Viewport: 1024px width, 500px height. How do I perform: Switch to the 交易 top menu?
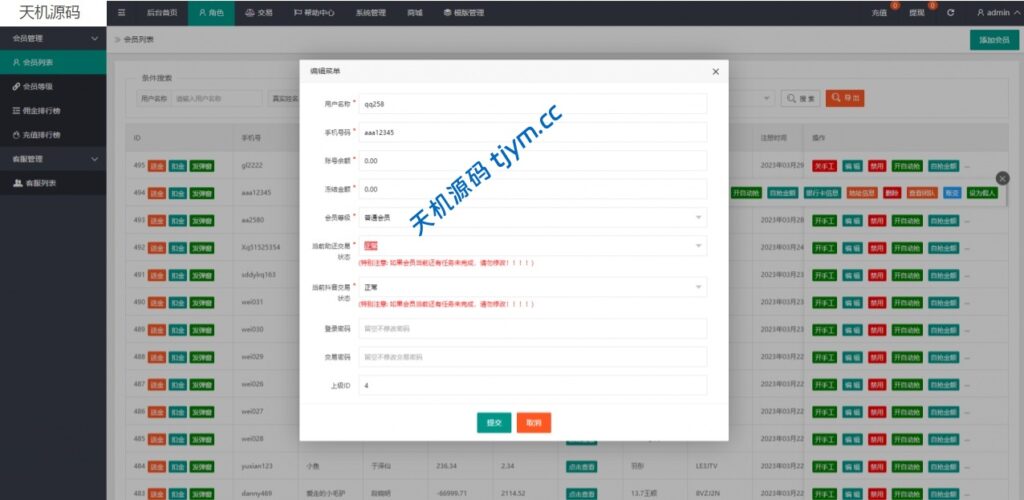pos(259,13)
